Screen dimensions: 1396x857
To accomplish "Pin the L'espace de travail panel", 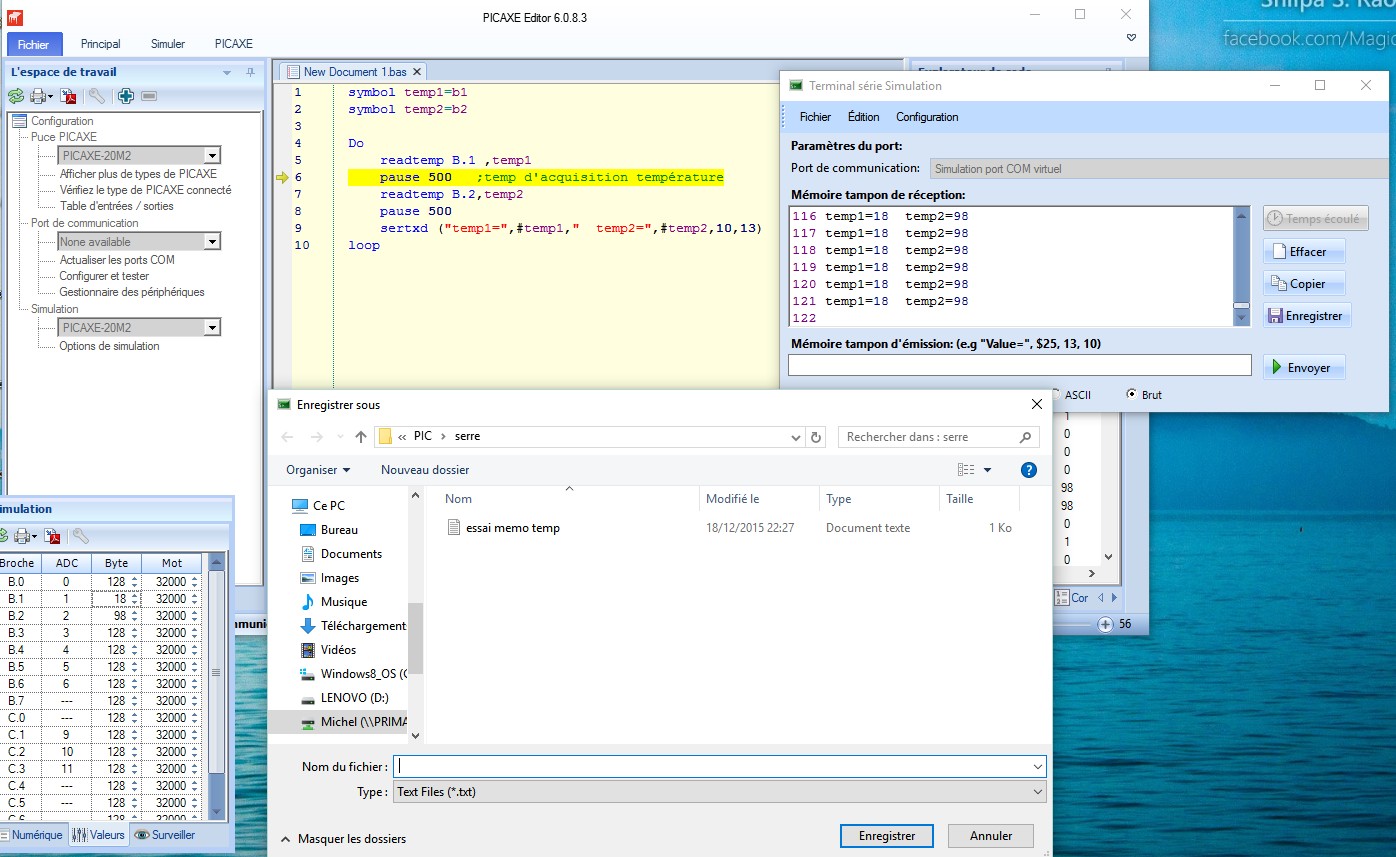I will pos(250,72).
